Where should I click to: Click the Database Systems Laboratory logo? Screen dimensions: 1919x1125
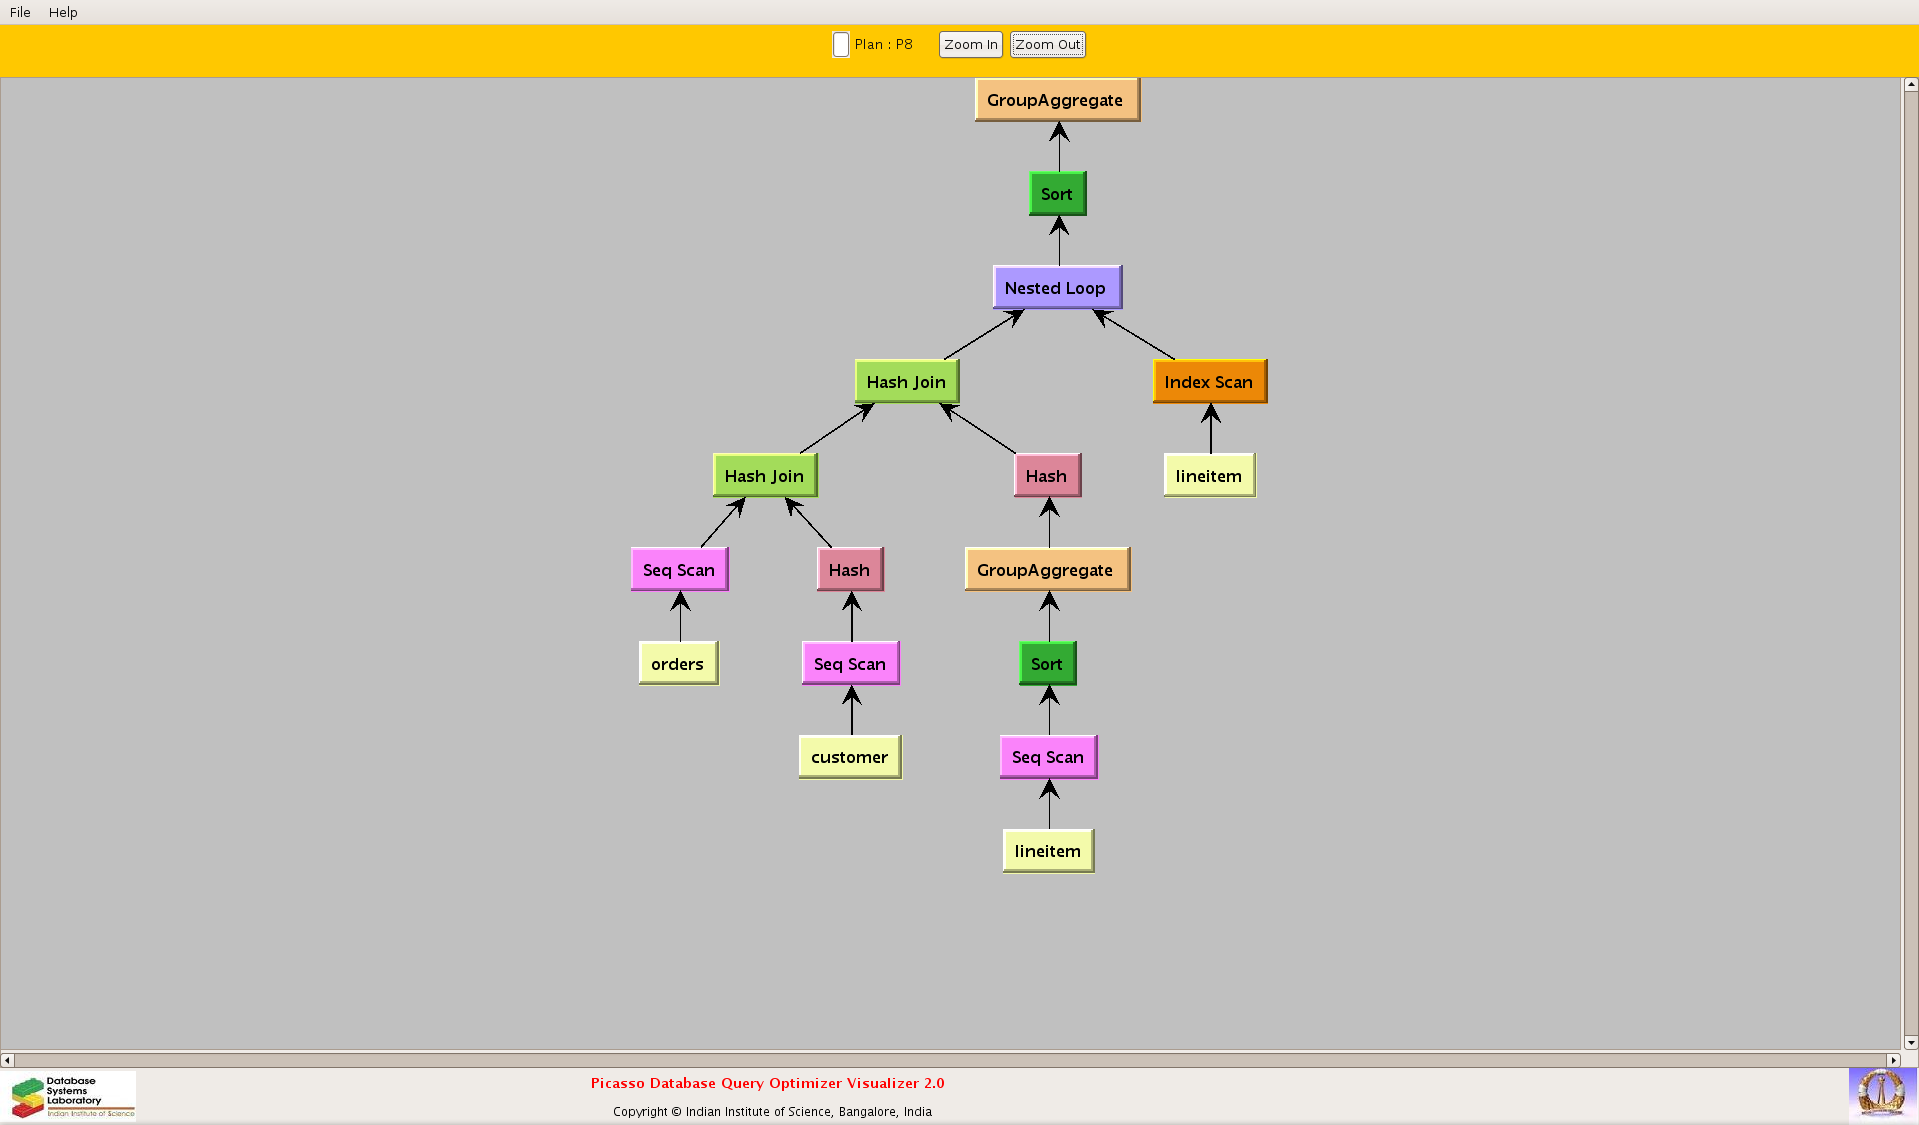click(x=72, y=1096)
